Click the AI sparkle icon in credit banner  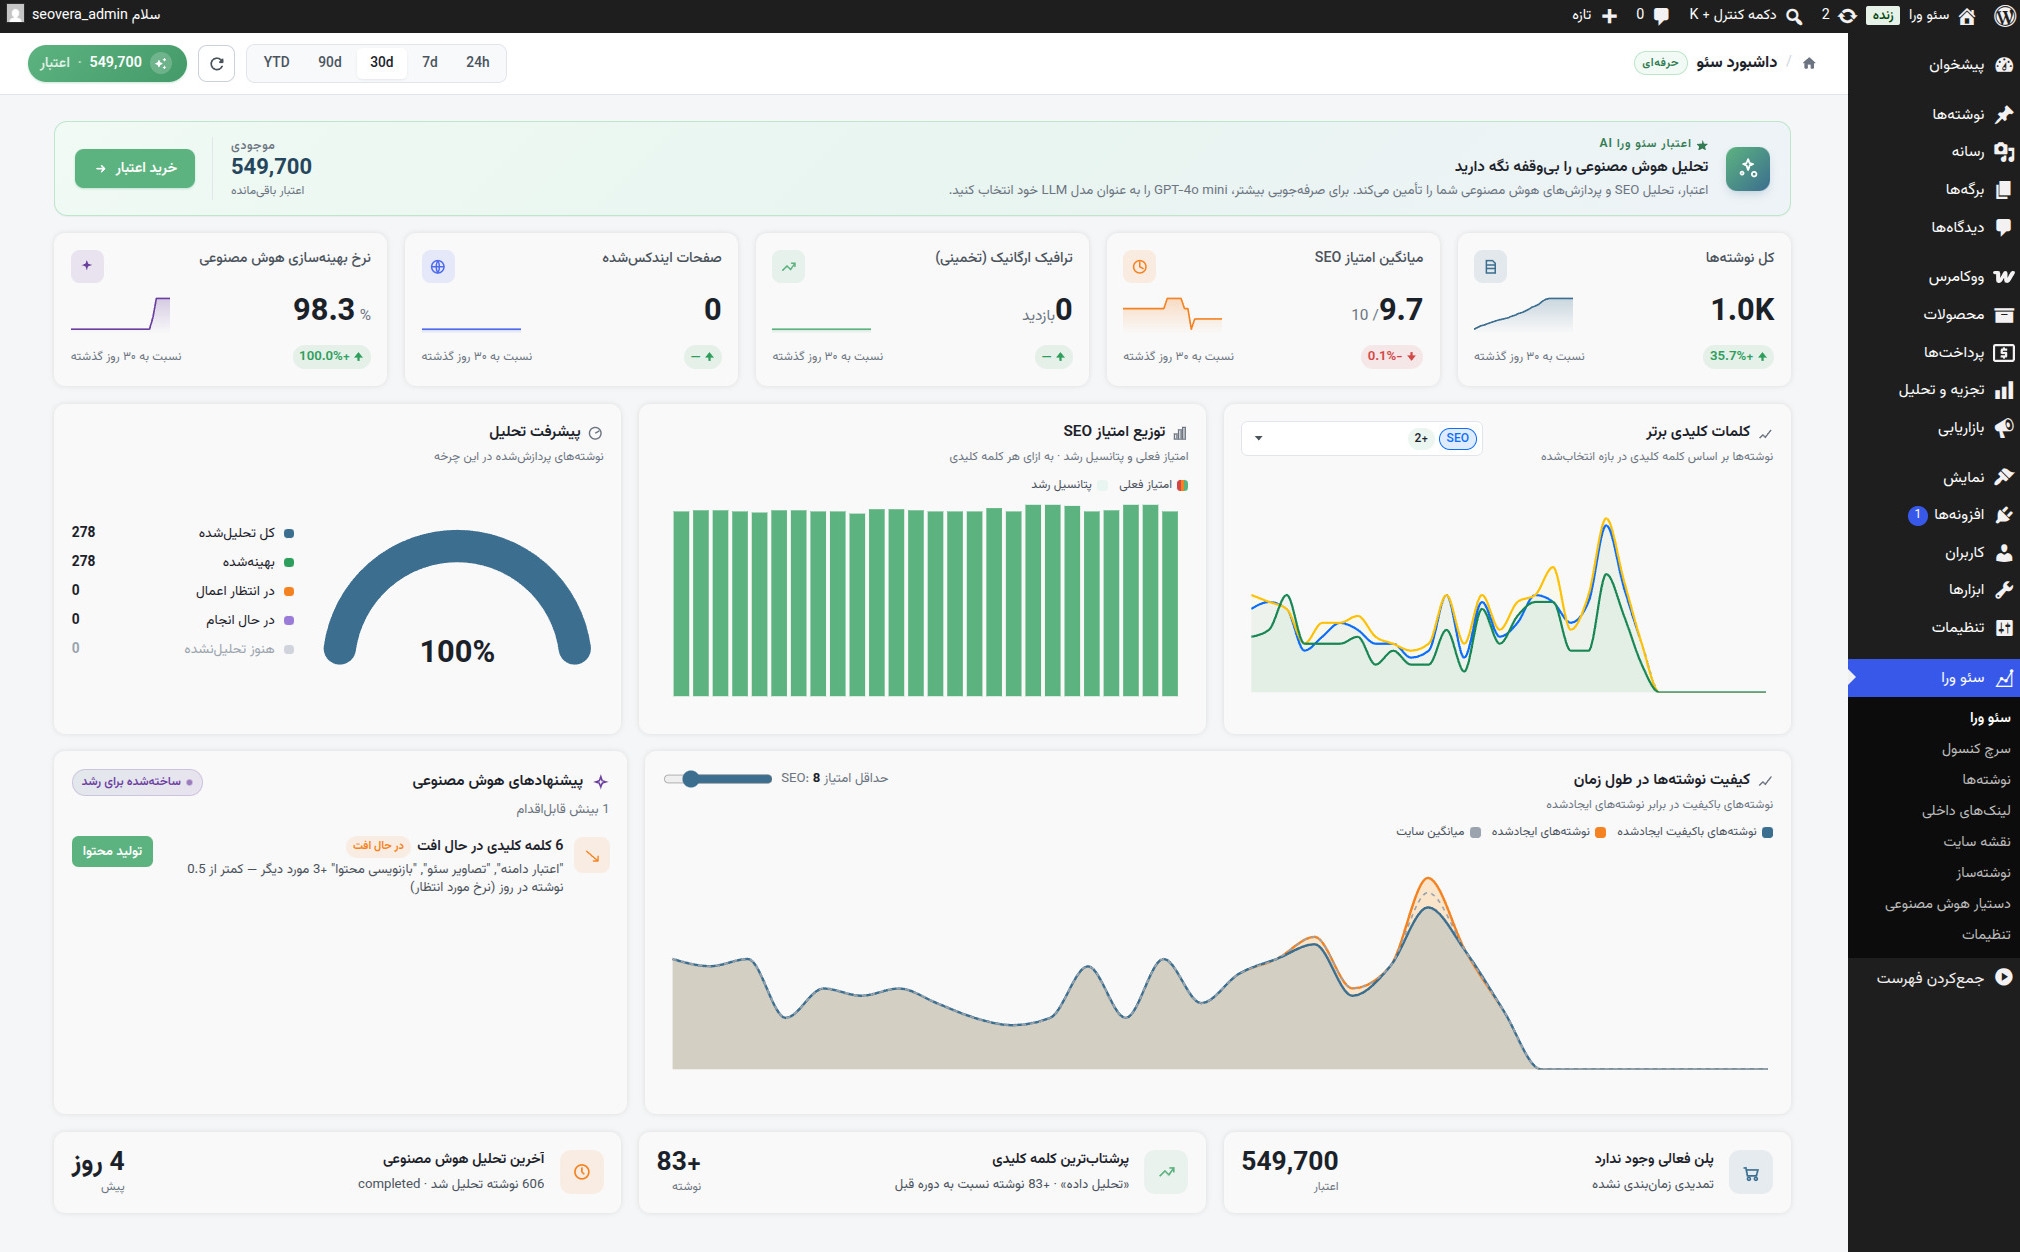1747,168
